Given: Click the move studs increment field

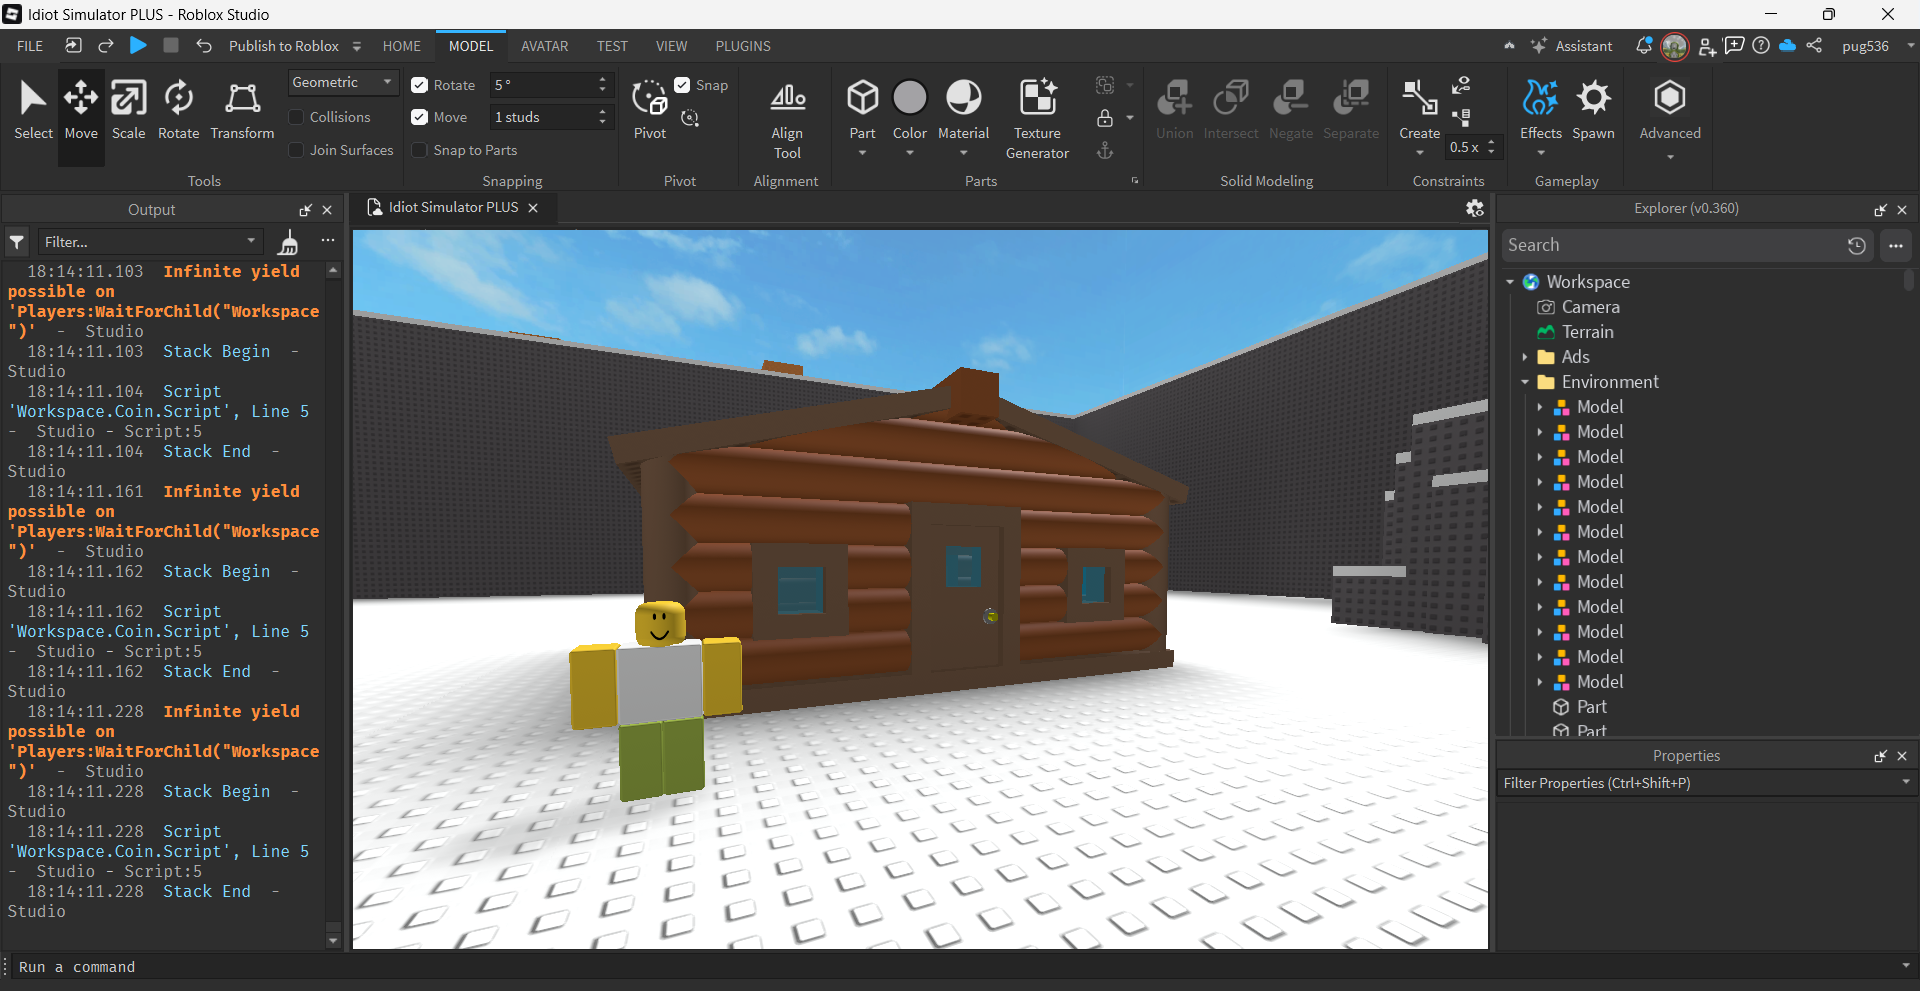Looking at the screenshot, I should click(x=540, y=117).
